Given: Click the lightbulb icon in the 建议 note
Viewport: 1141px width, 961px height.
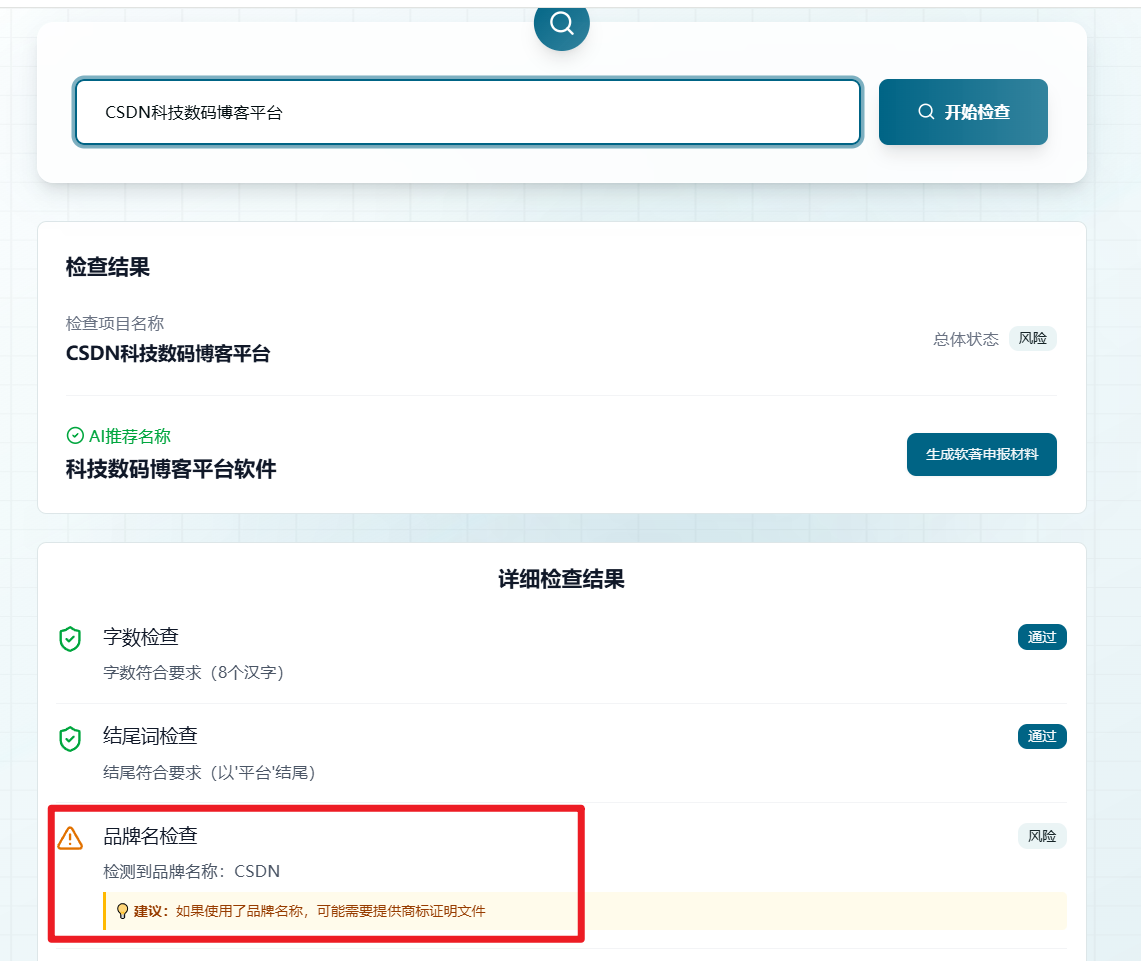Looking at the screenshot, I should pos(122,911).
